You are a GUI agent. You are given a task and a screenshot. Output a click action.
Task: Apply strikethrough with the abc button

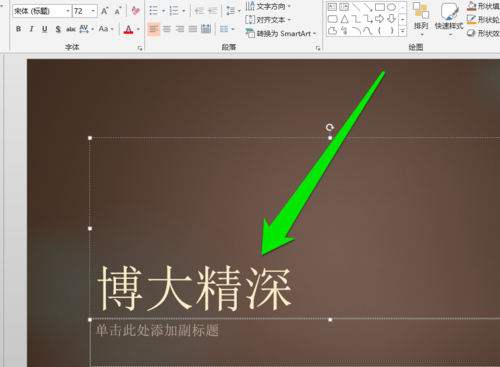[x=70, y=29]
